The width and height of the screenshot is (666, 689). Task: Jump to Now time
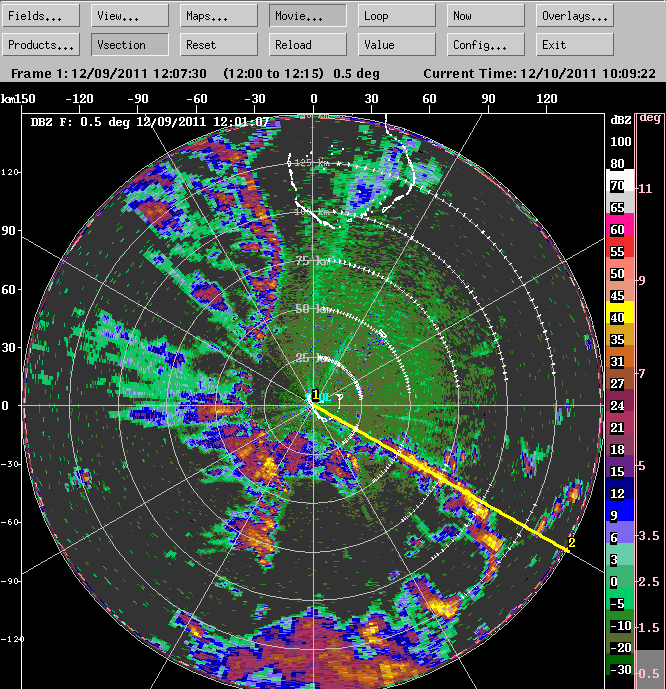(x=486, y=16)
